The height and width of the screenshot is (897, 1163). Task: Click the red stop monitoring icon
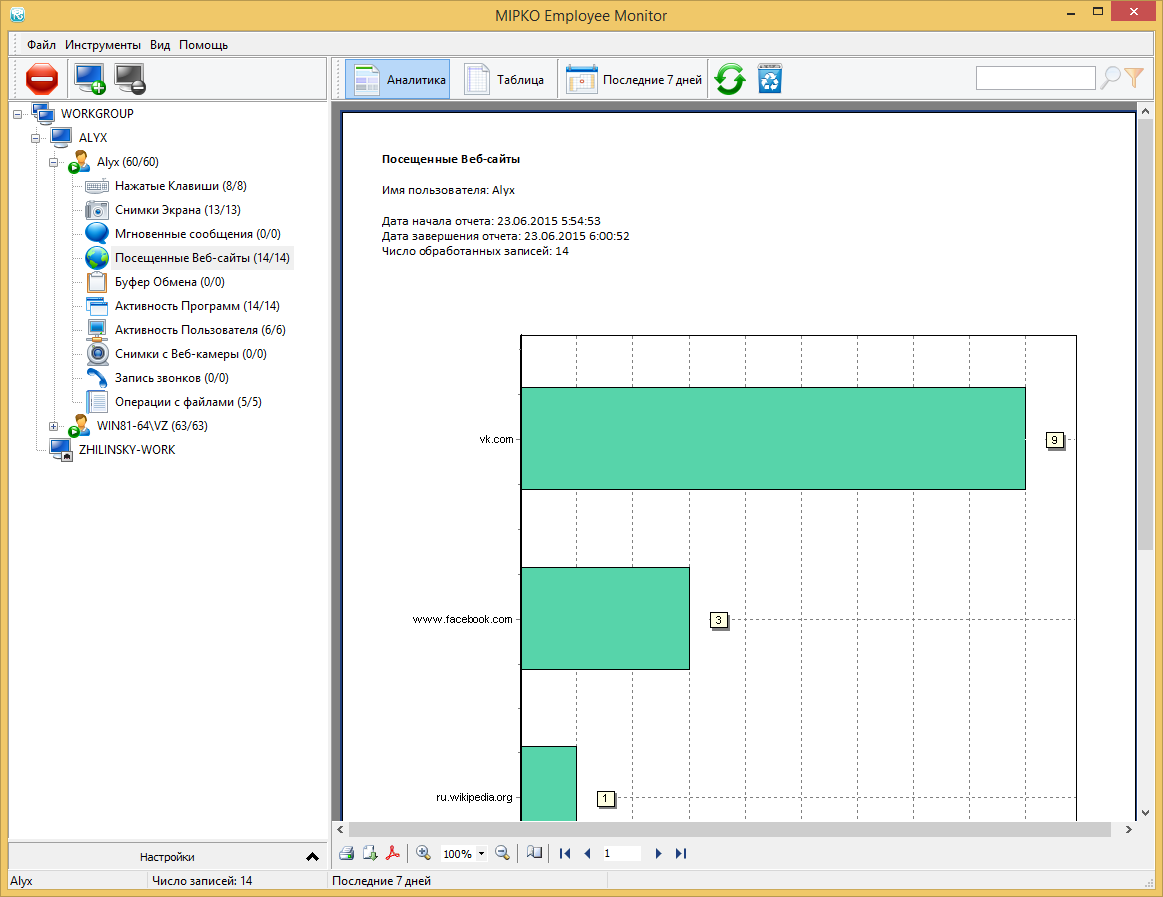click(x=42, y=78)
